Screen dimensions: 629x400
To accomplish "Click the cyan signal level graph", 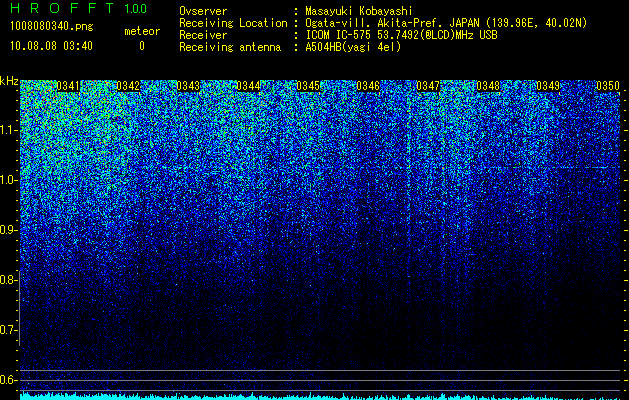I will point(320,396).
